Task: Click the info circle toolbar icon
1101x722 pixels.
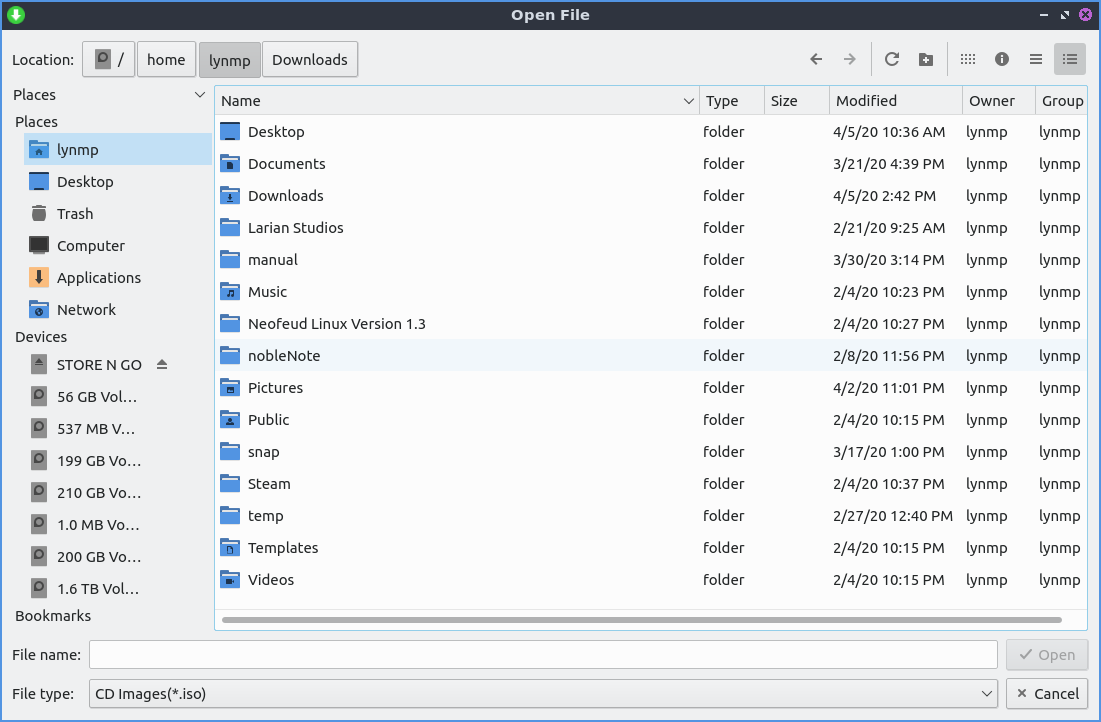Action: 1002,60
